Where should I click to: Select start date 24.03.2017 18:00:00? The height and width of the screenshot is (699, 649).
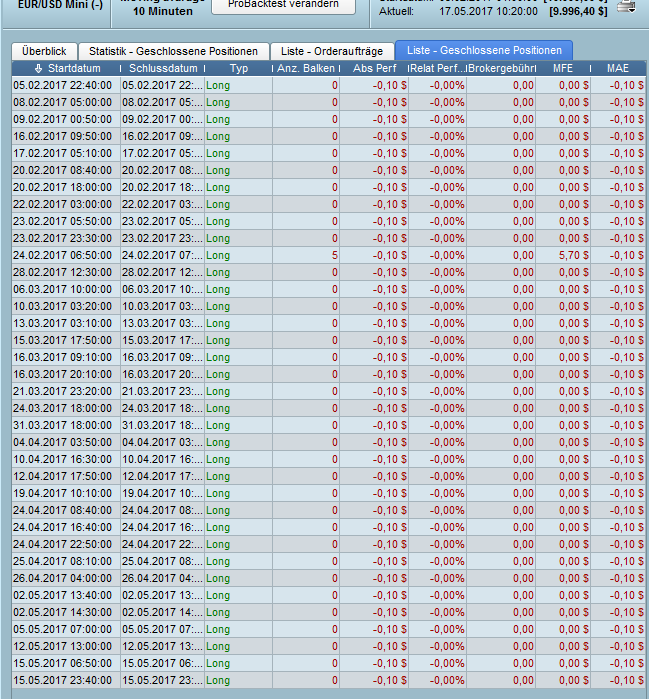62,408
